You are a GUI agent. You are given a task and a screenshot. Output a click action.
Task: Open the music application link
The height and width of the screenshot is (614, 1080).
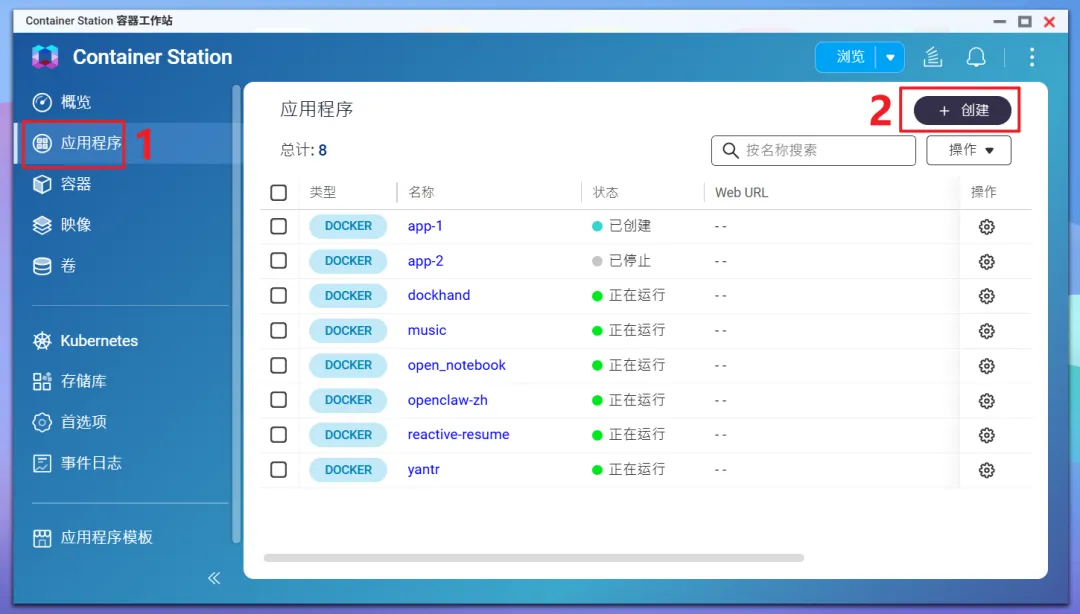point(426,330)
